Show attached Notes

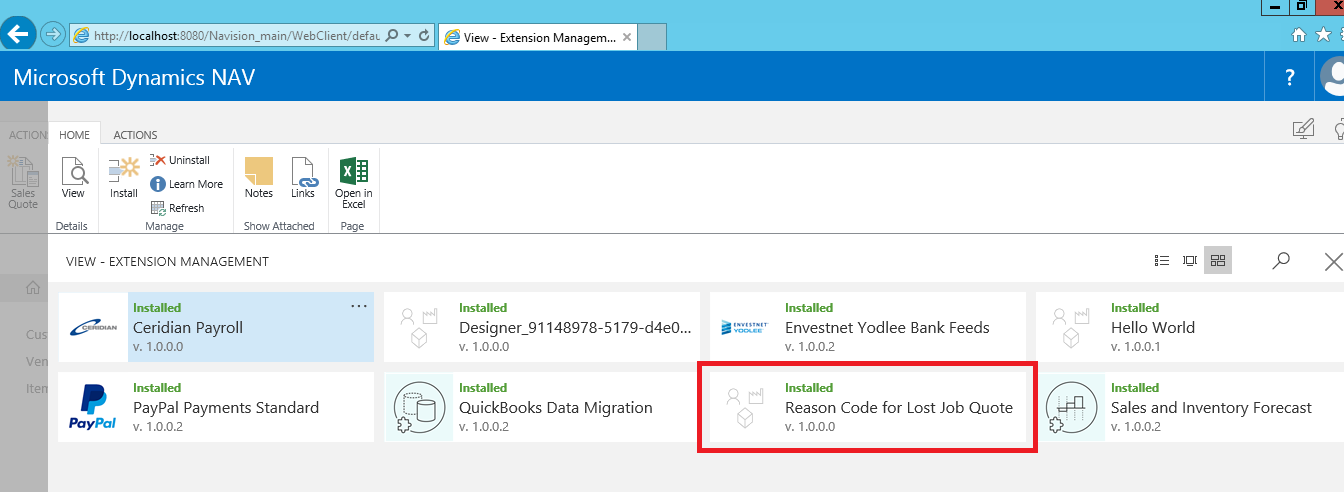click(258, 178)
